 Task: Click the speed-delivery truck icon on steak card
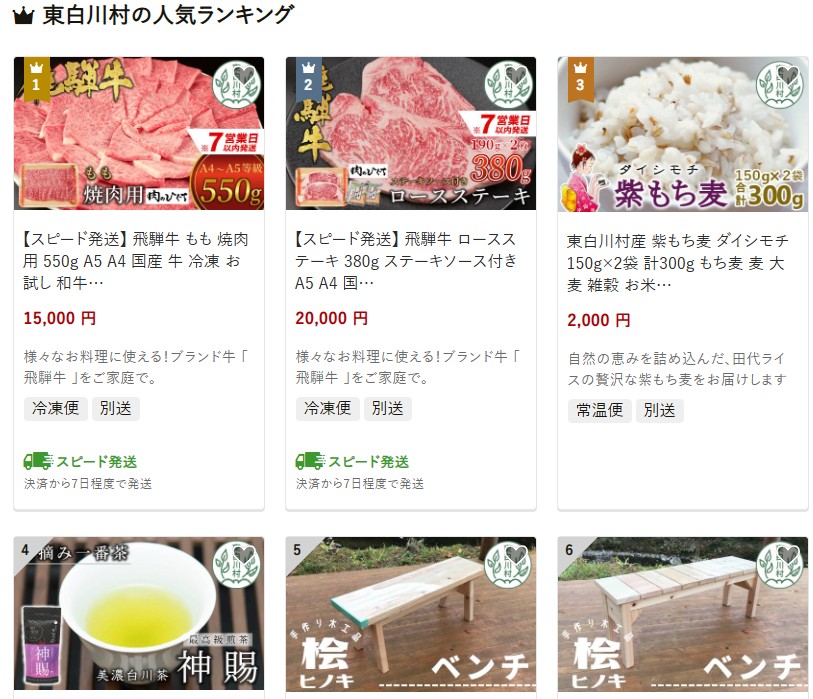[x=310, y=461]
